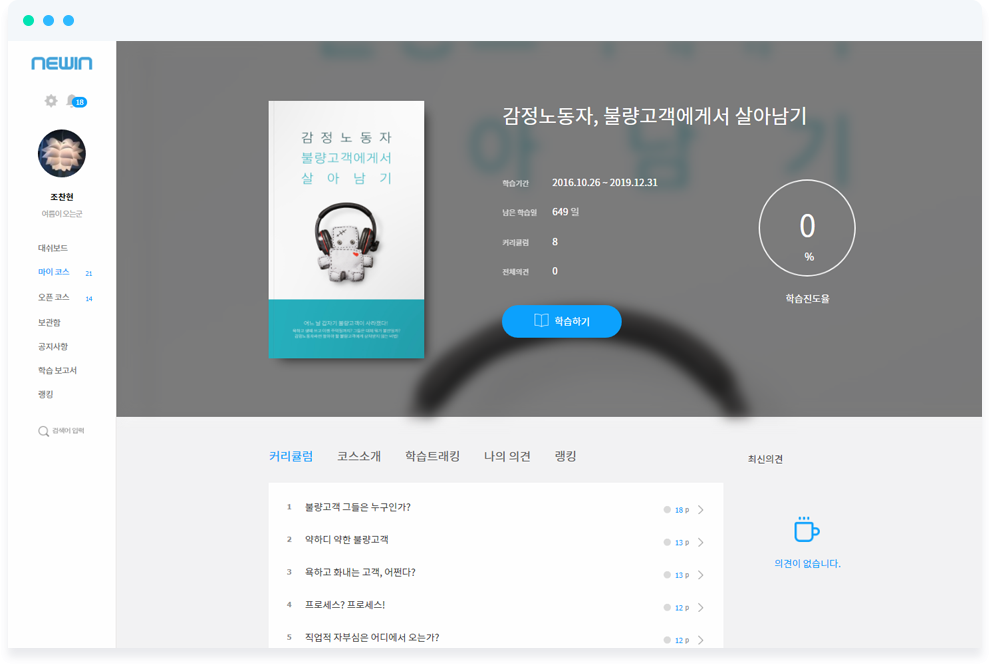This screenshot has height=665, width=990.
Task: Open the settings gear icon in sidebar
Action: 51,100
